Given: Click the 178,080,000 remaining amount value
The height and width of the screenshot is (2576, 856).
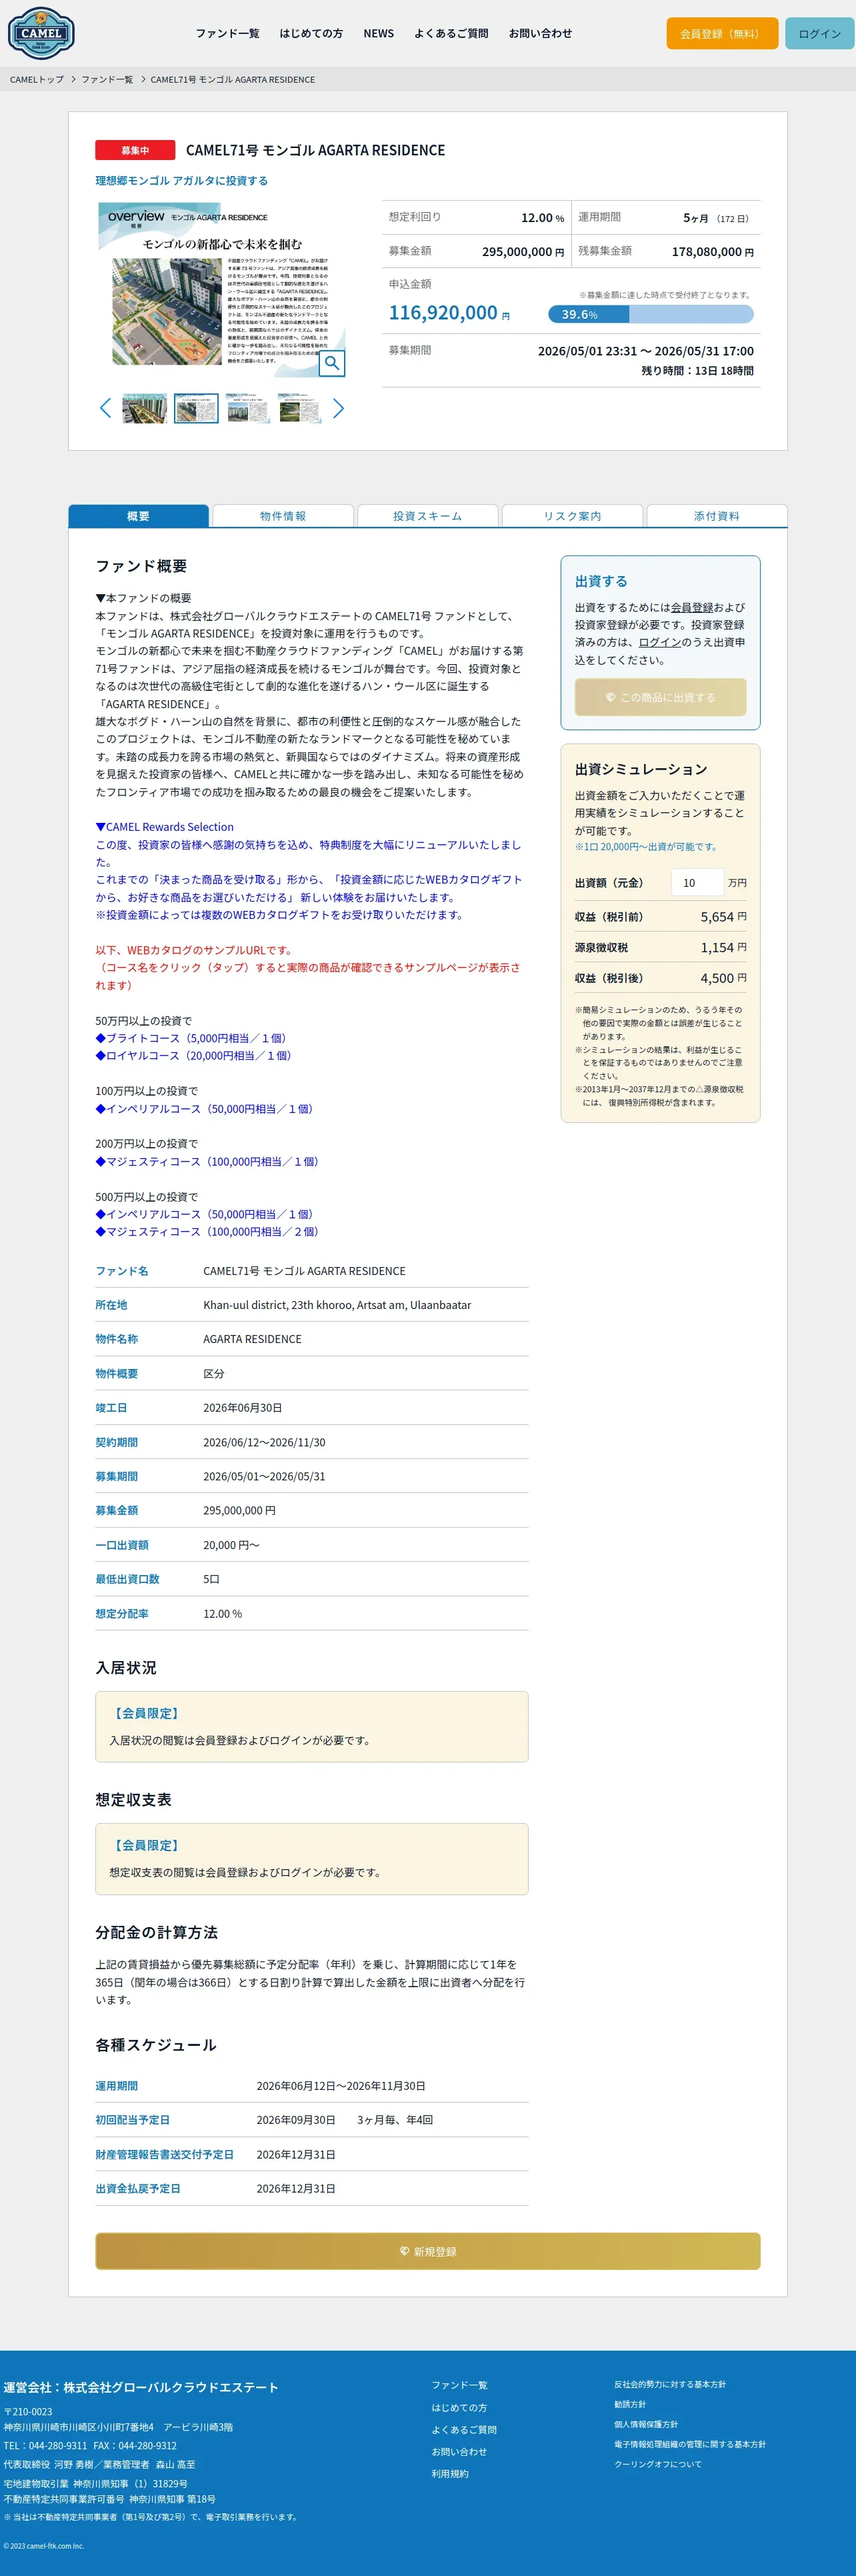Looking at the screenshot, I should (x=707, y=252).
